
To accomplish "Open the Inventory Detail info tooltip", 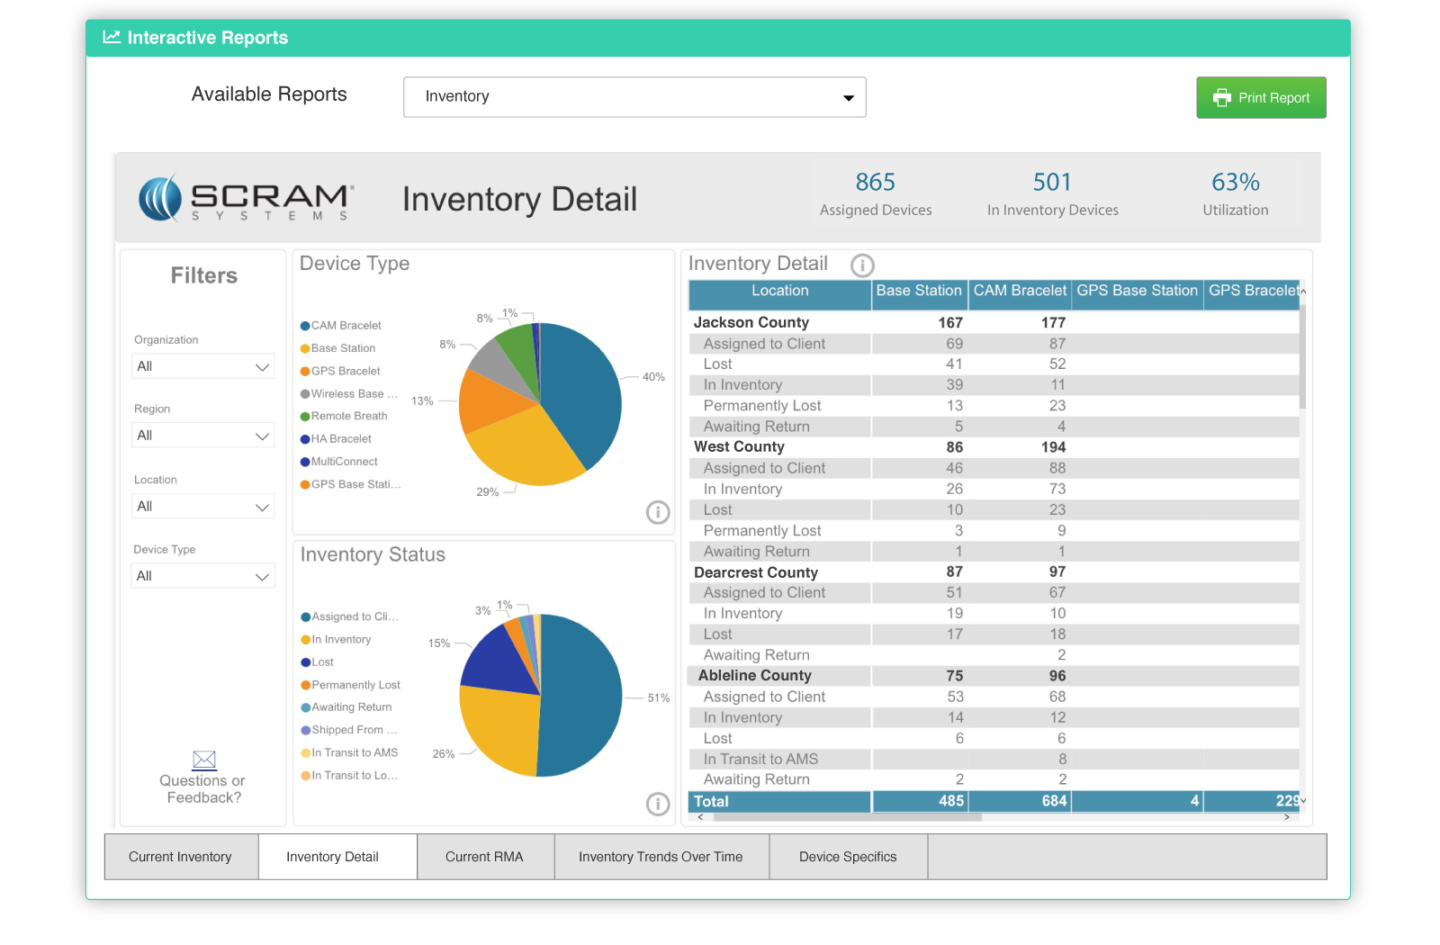I will [x=862, y=265].
